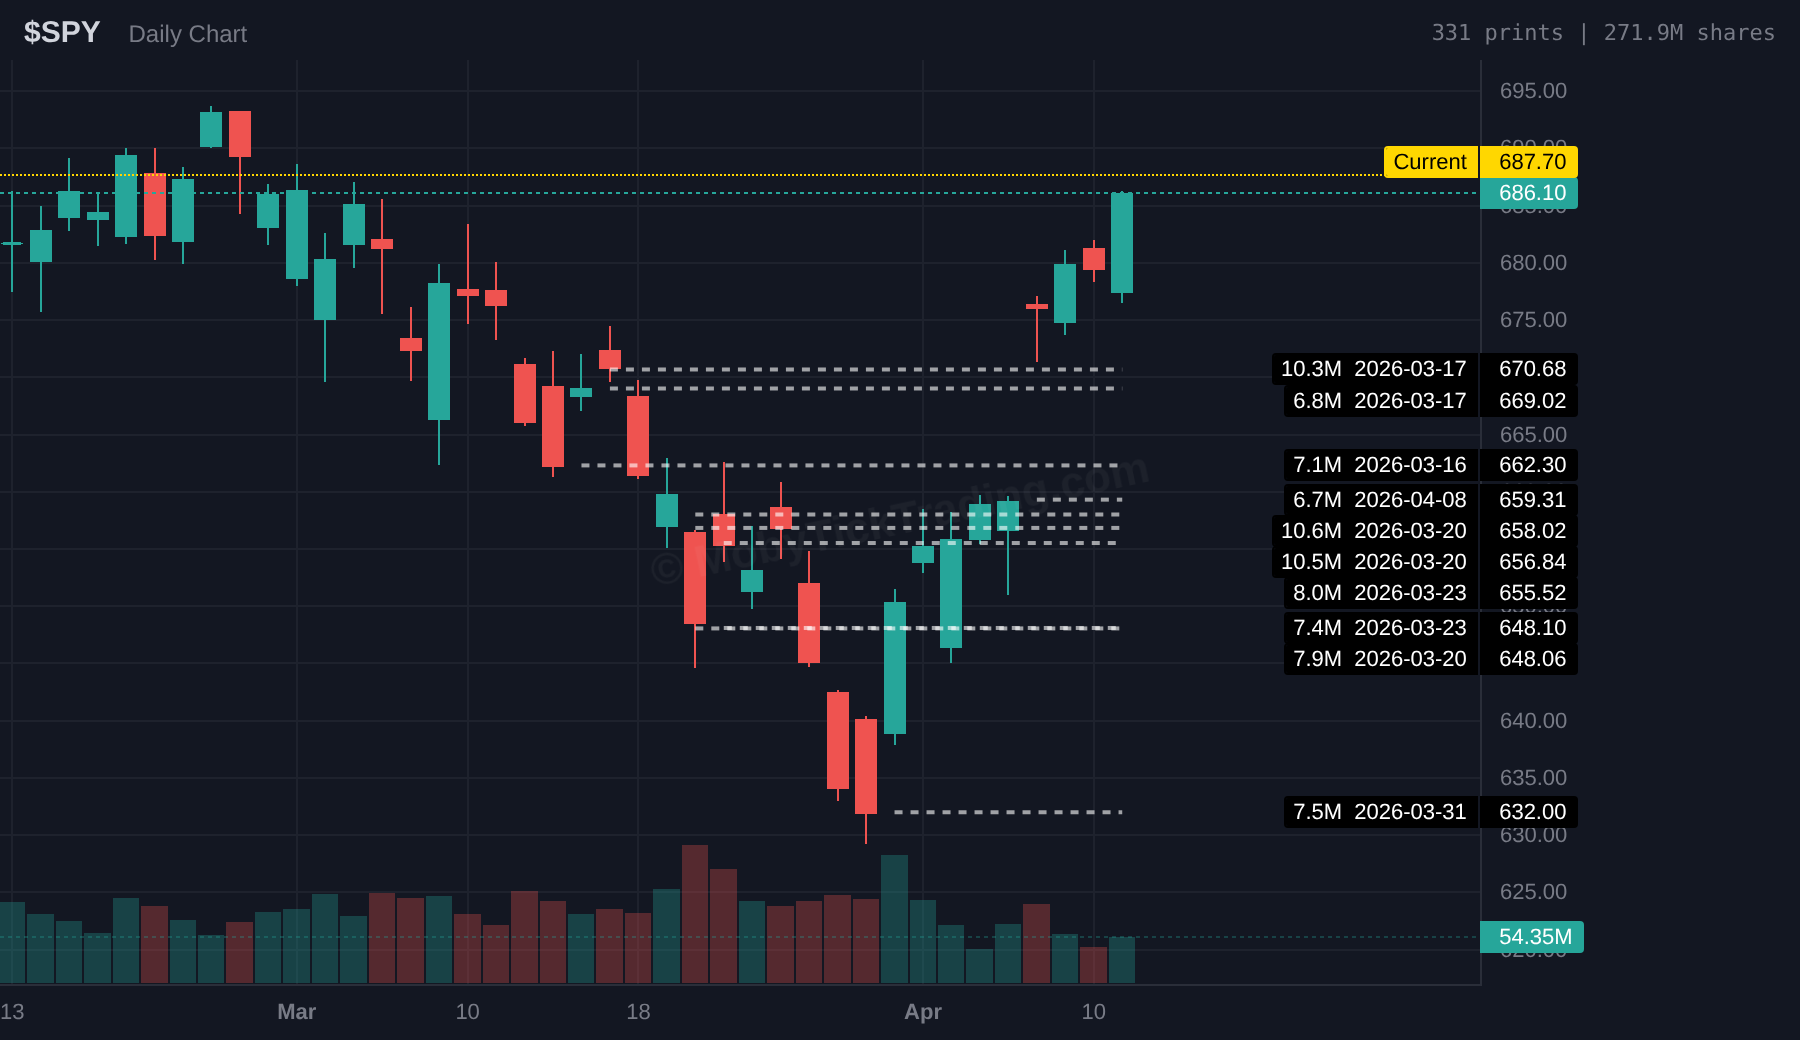Click the 8.0M 2026-03-23 level at 655.52

pyautogui.click(x=1430, y=593)
